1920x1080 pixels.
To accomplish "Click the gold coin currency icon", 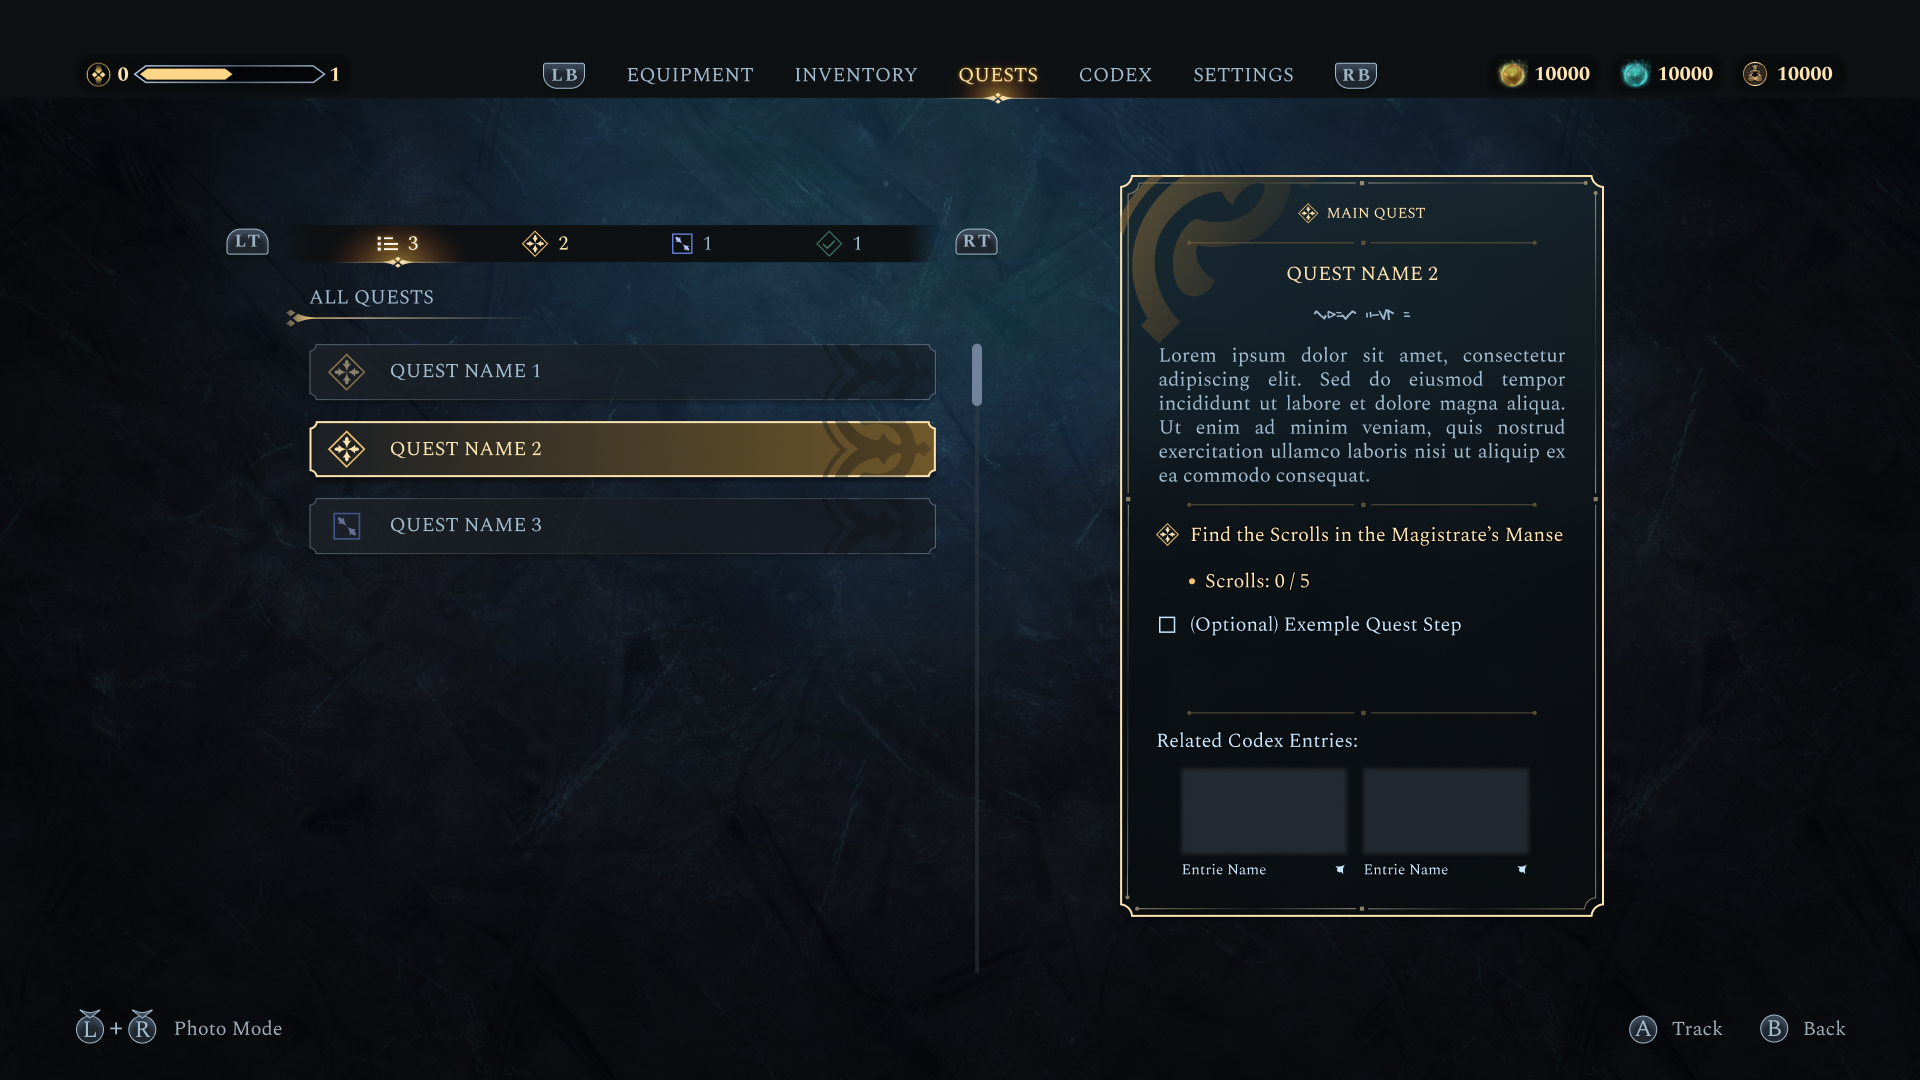I will [x=1511, y=74].
